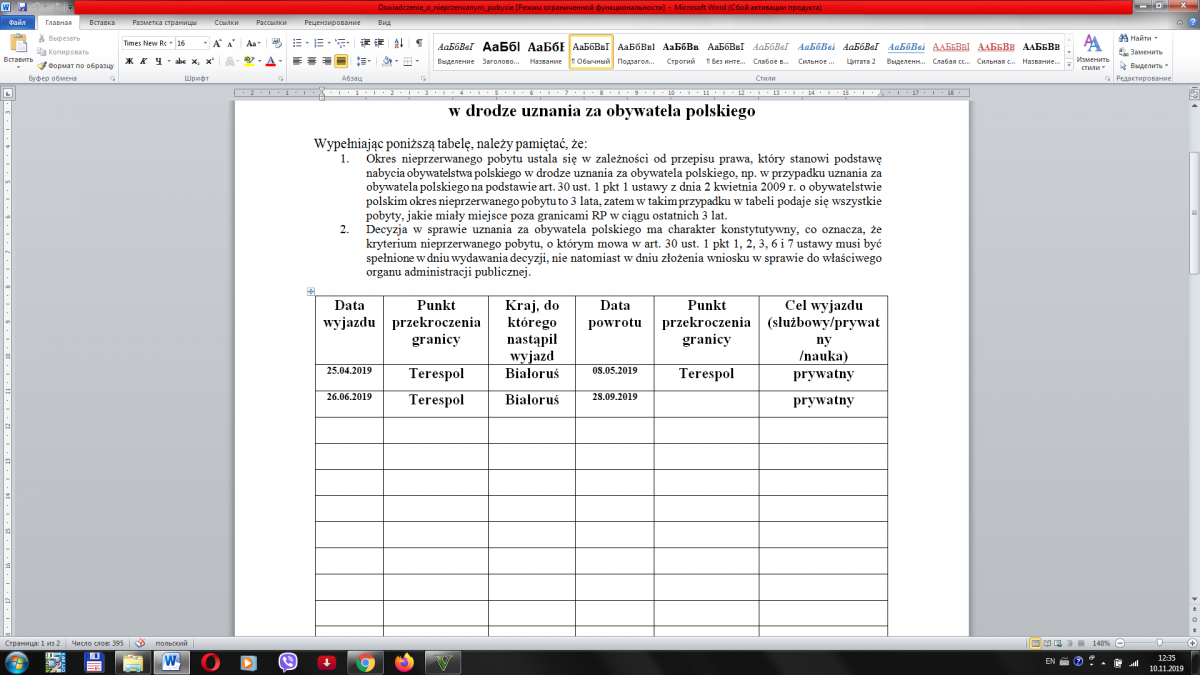Expand the styles gallery list

(x=1069, y=63)
